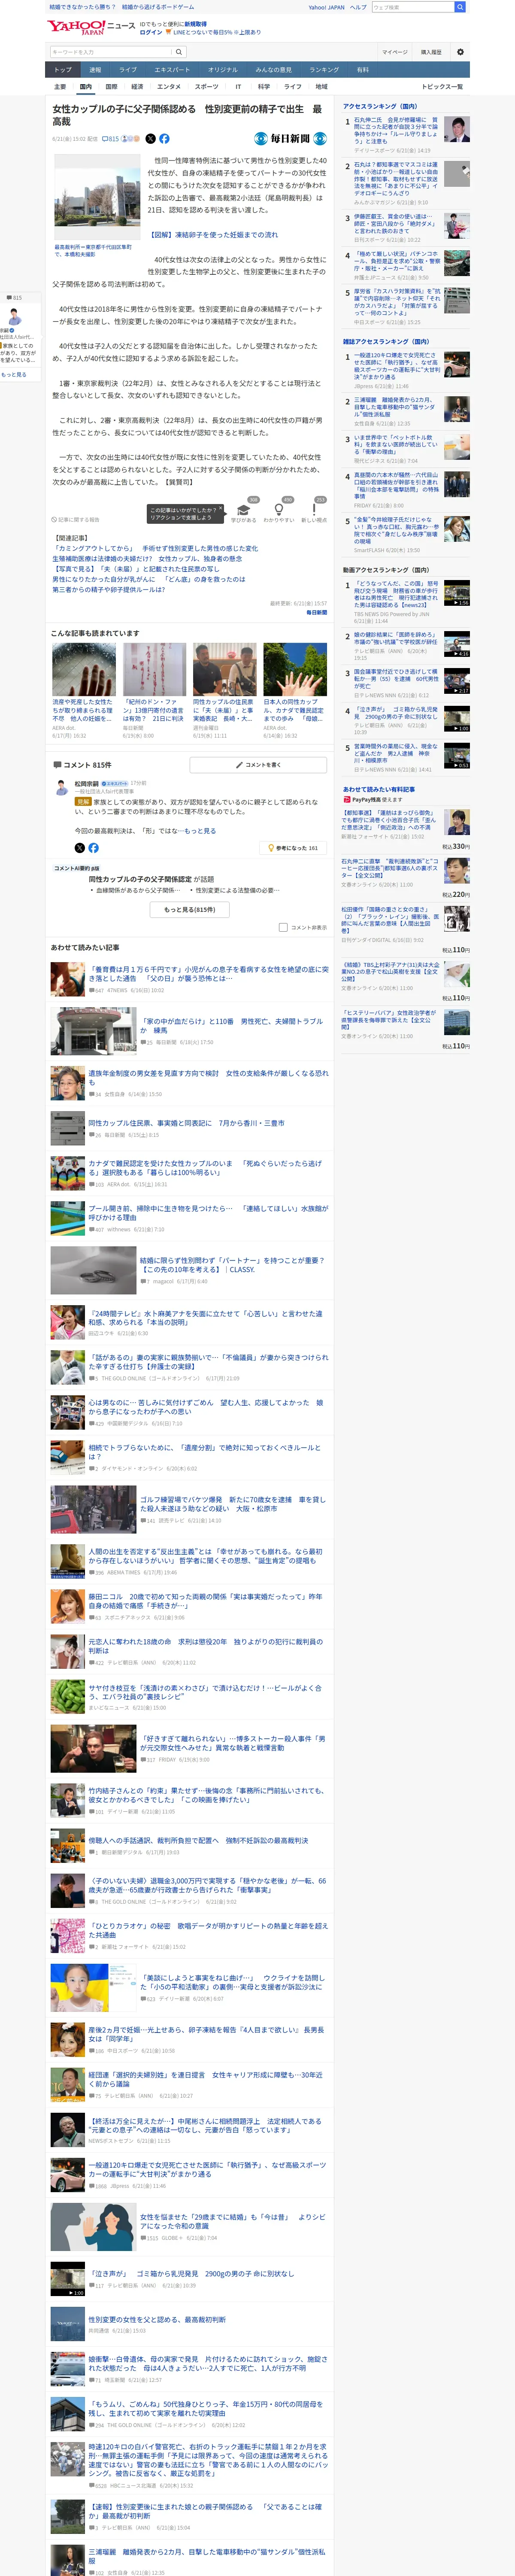
Task: Open the ランキング navigation tab
Action: tap(324, 70)
